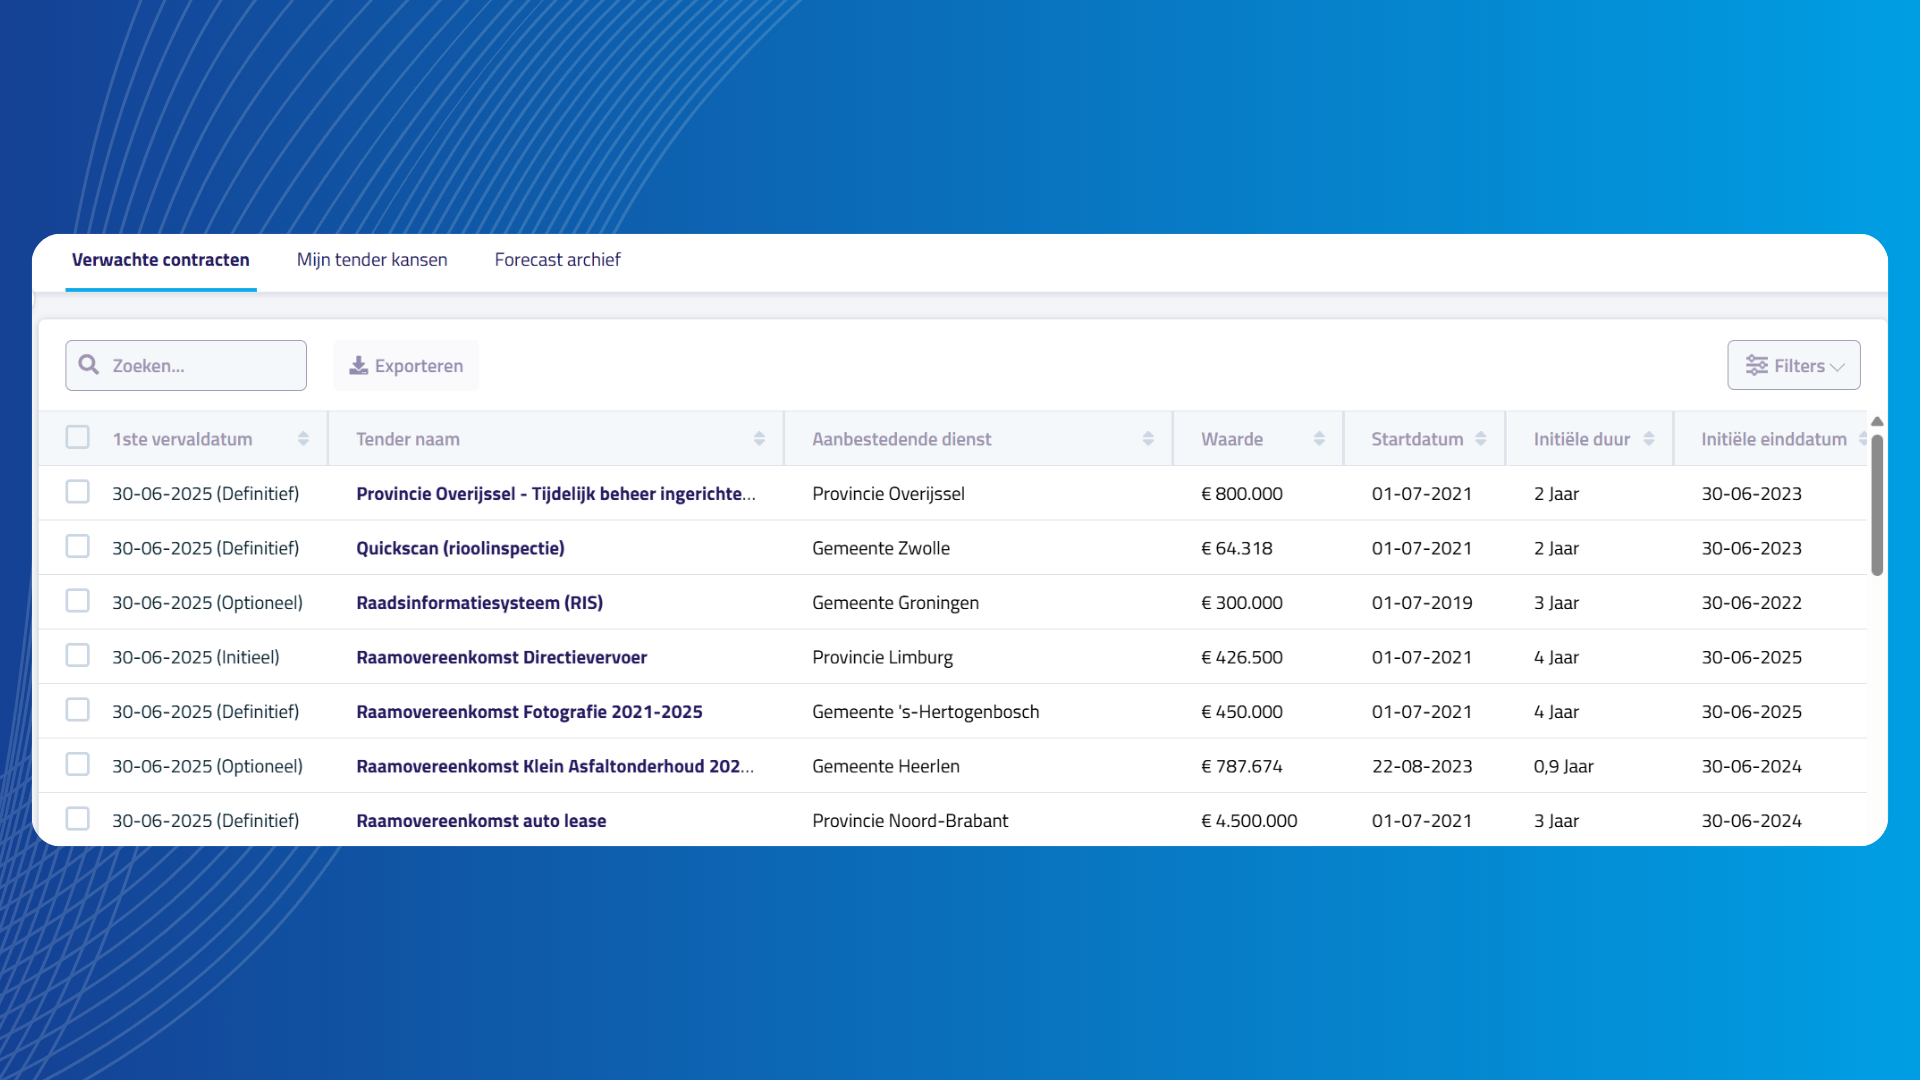Viewport: 1920px width, 1080px height.
Task: Sort by Aanbestedende dienst arrows icon
Action: click(1148, 439)
